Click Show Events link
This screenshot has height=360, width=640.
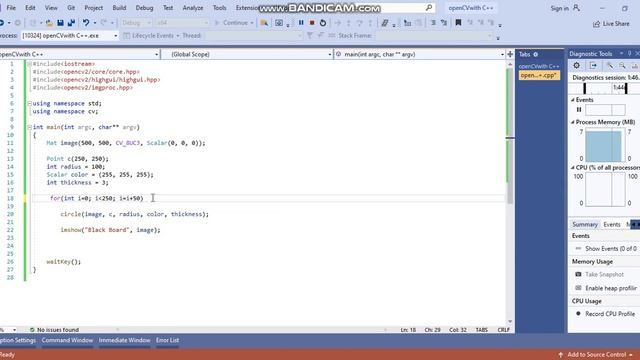pyautogui.click(x=611, y=249)
